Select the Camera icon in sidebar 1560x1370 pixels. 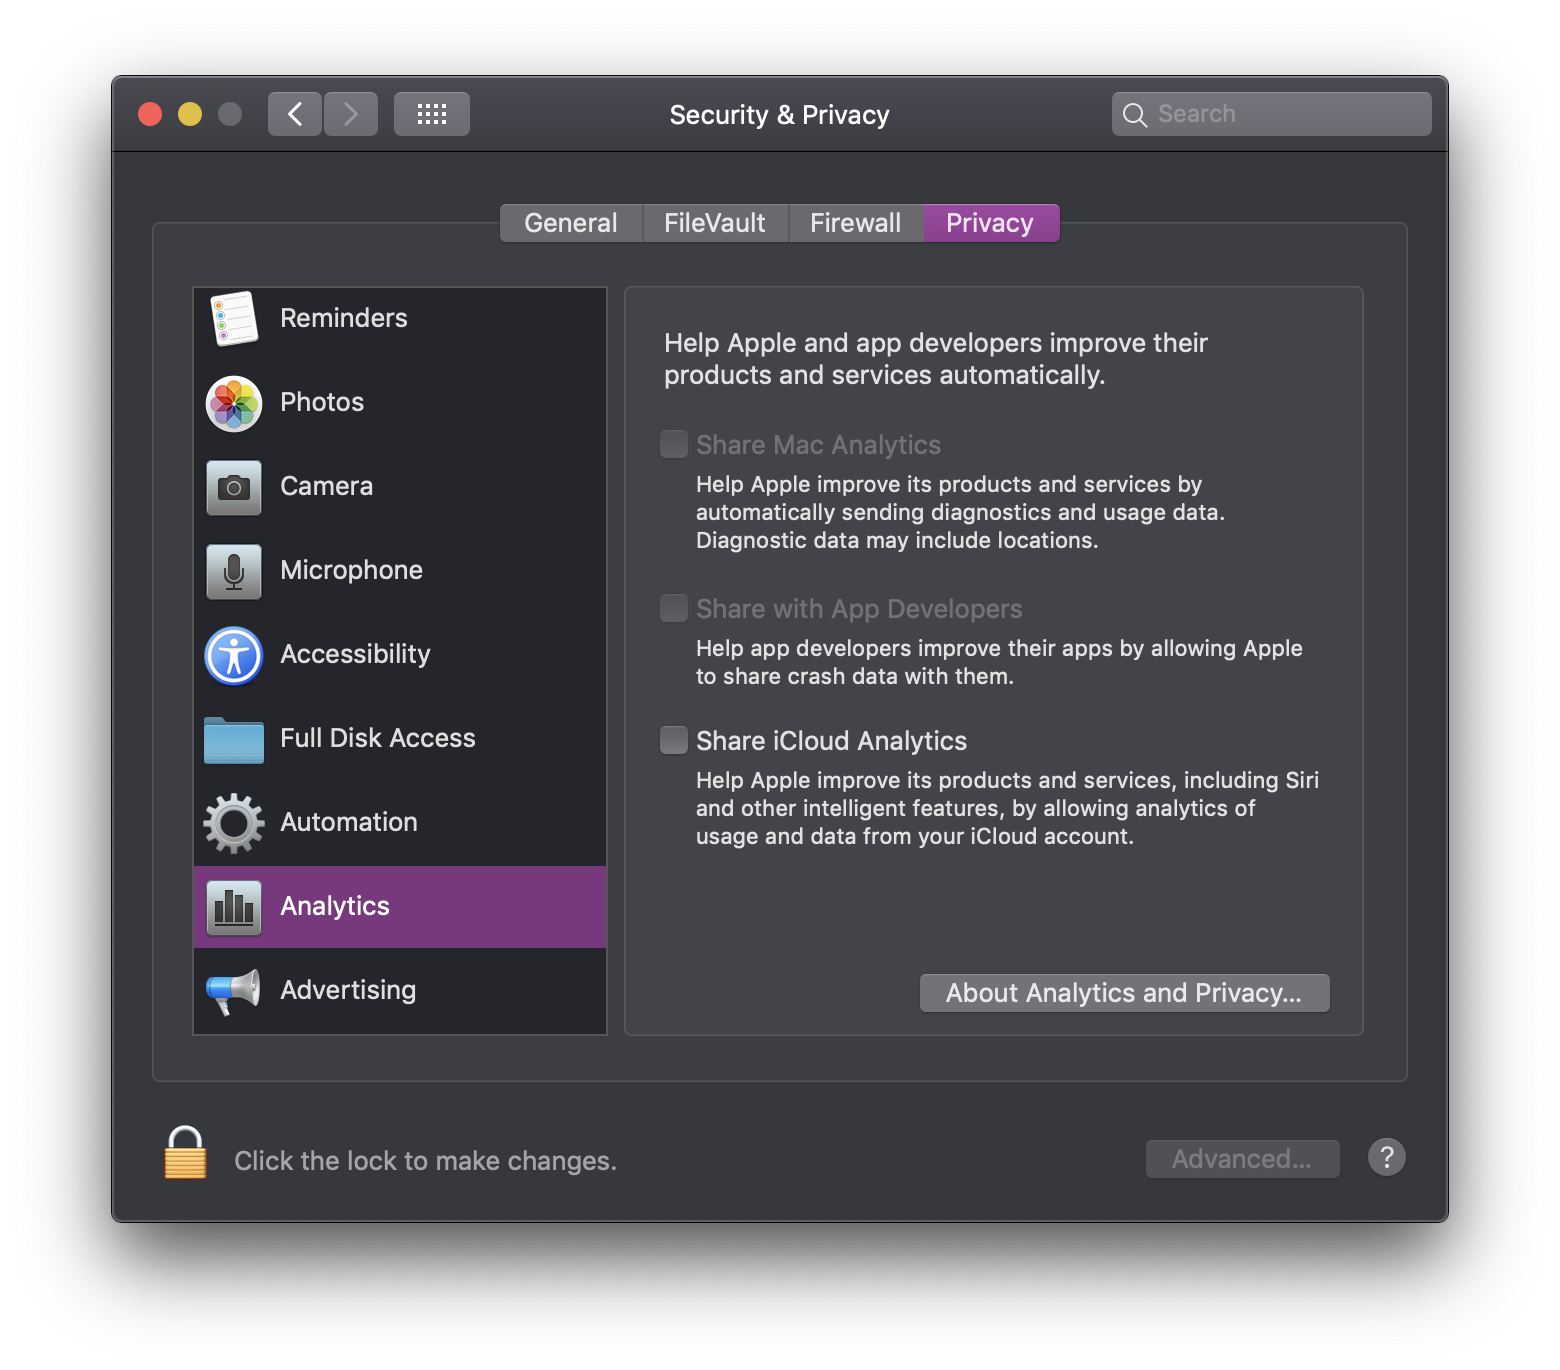[234, 487]
